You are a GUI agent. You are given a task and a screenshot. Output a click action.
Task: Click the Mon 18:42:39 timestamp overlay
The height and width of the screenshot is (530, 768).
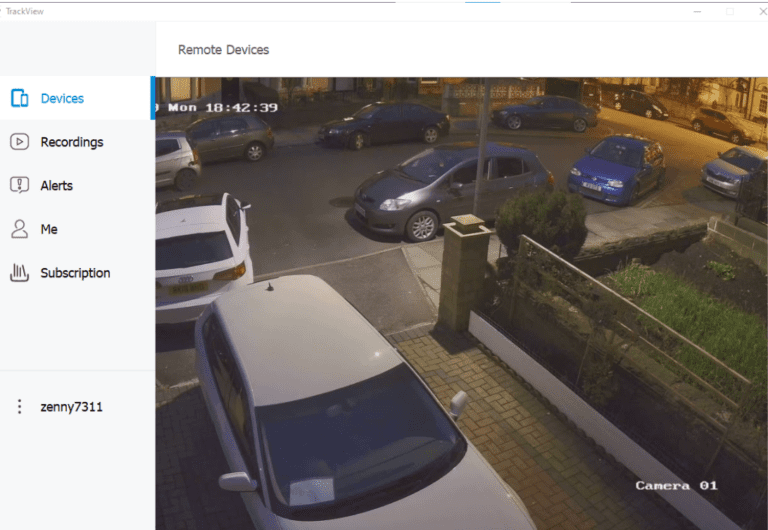(223, 107)
